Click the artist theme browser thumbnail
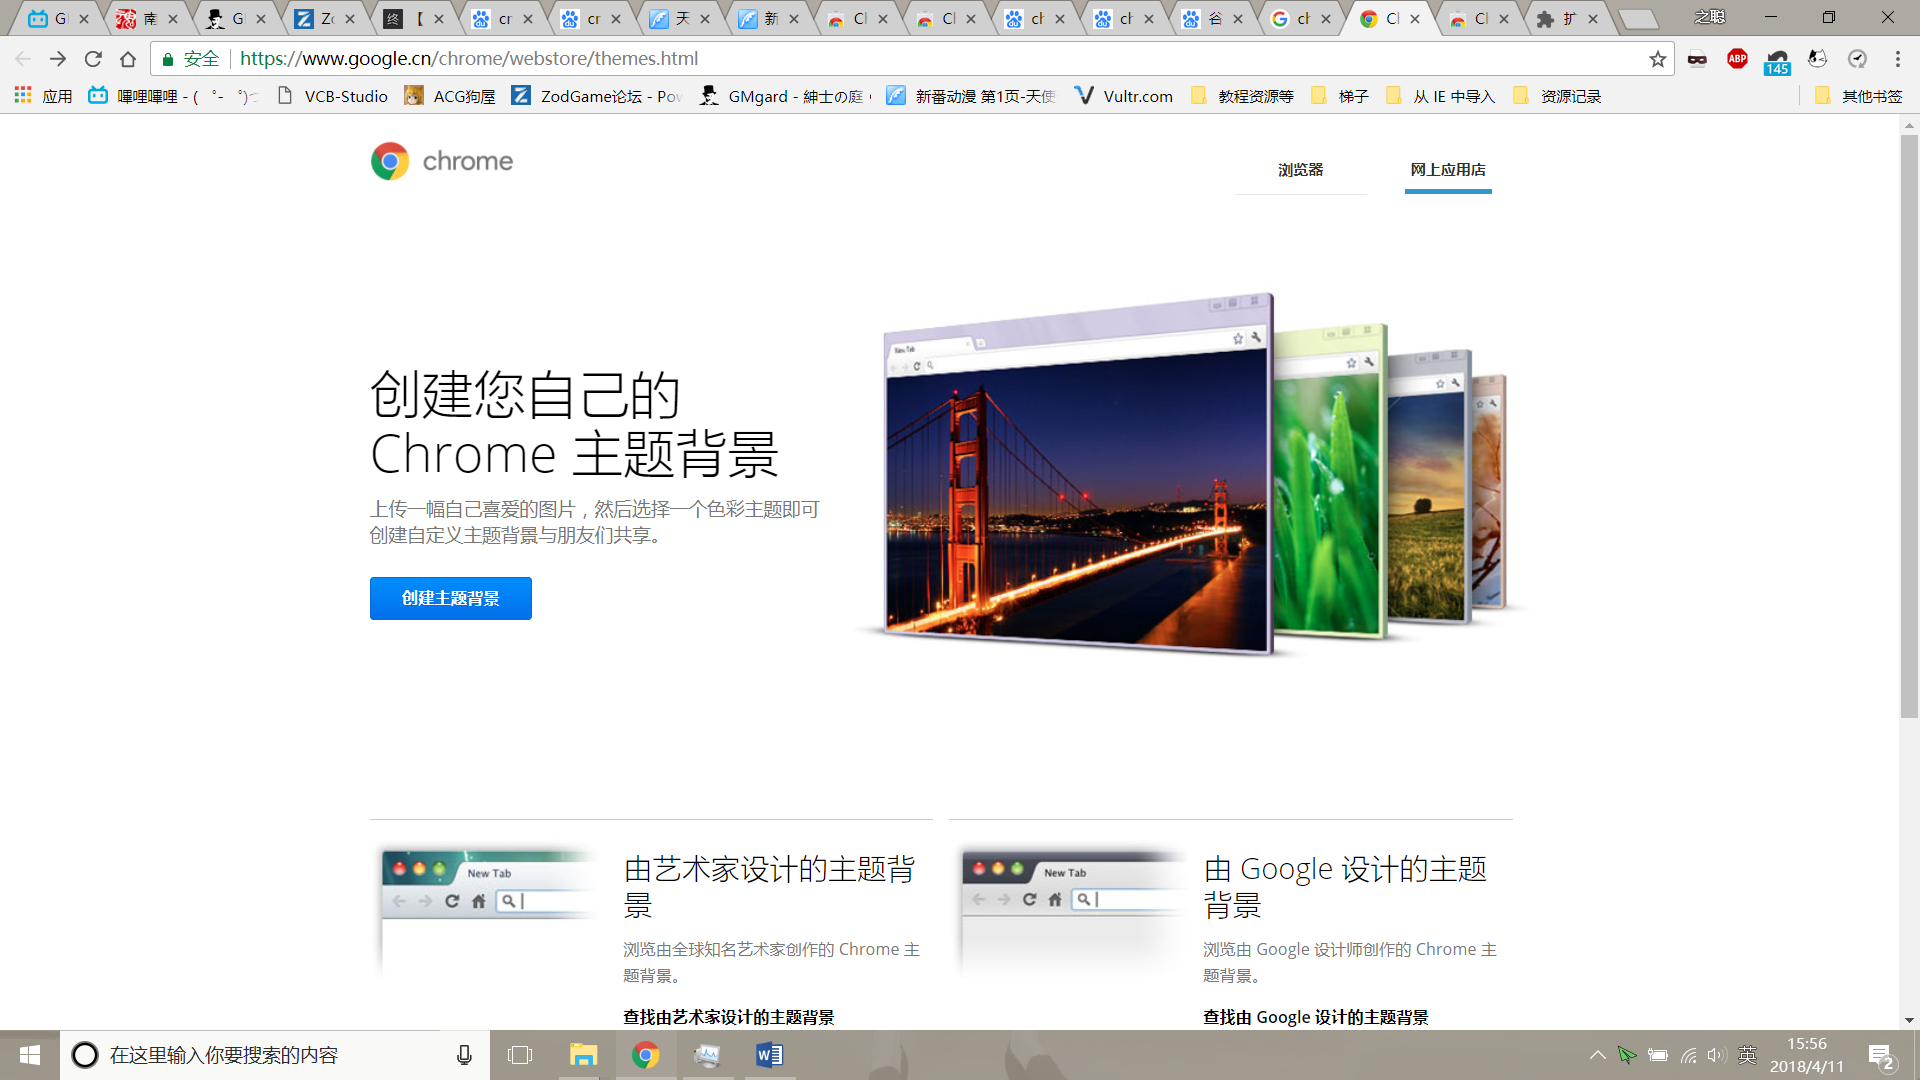This screenshot has width=1920, height=1080. pyautogui.click(x=490, y=912)
